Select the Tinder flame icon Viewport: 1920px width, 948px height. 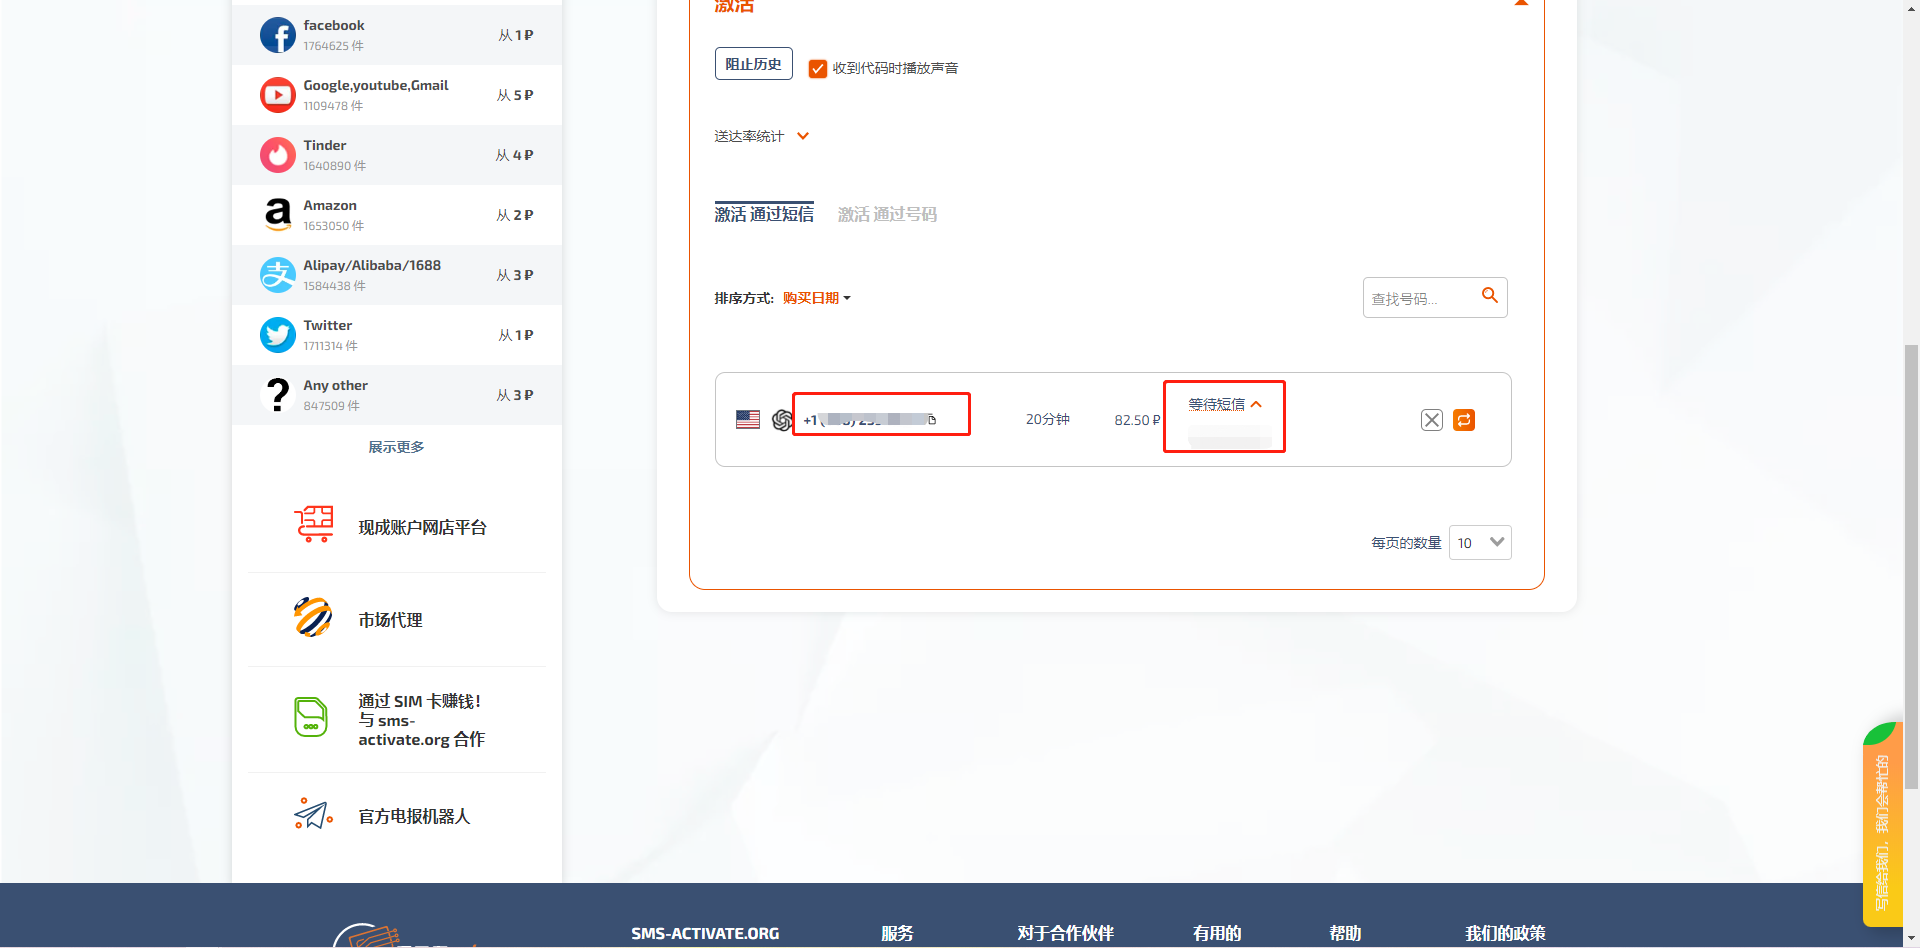[277, 155]
